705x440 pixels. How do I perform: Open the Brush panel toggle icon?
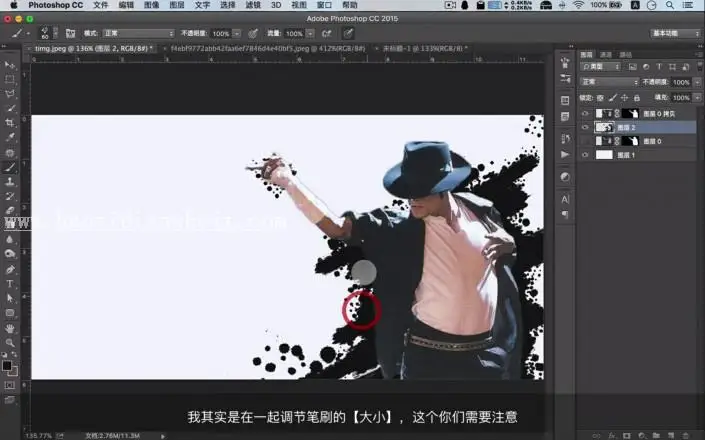[x=71, y=33]
